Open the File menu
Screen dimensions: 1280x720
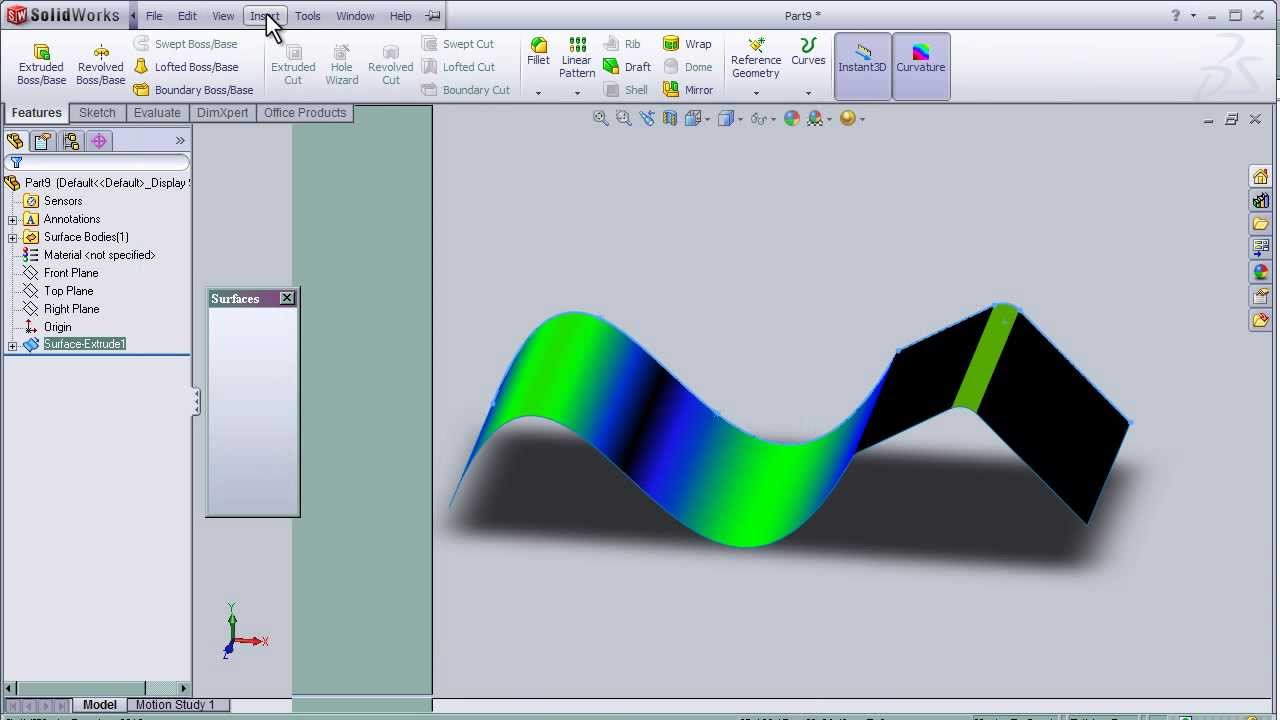tap(154, 16)
